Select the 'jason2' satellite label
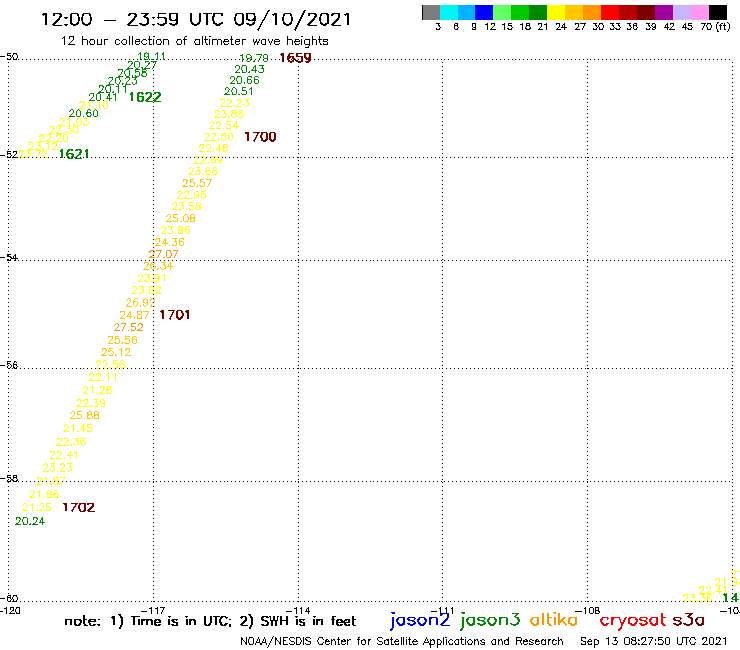The height and width of the screenshot is (650, 740). point(420,620)
